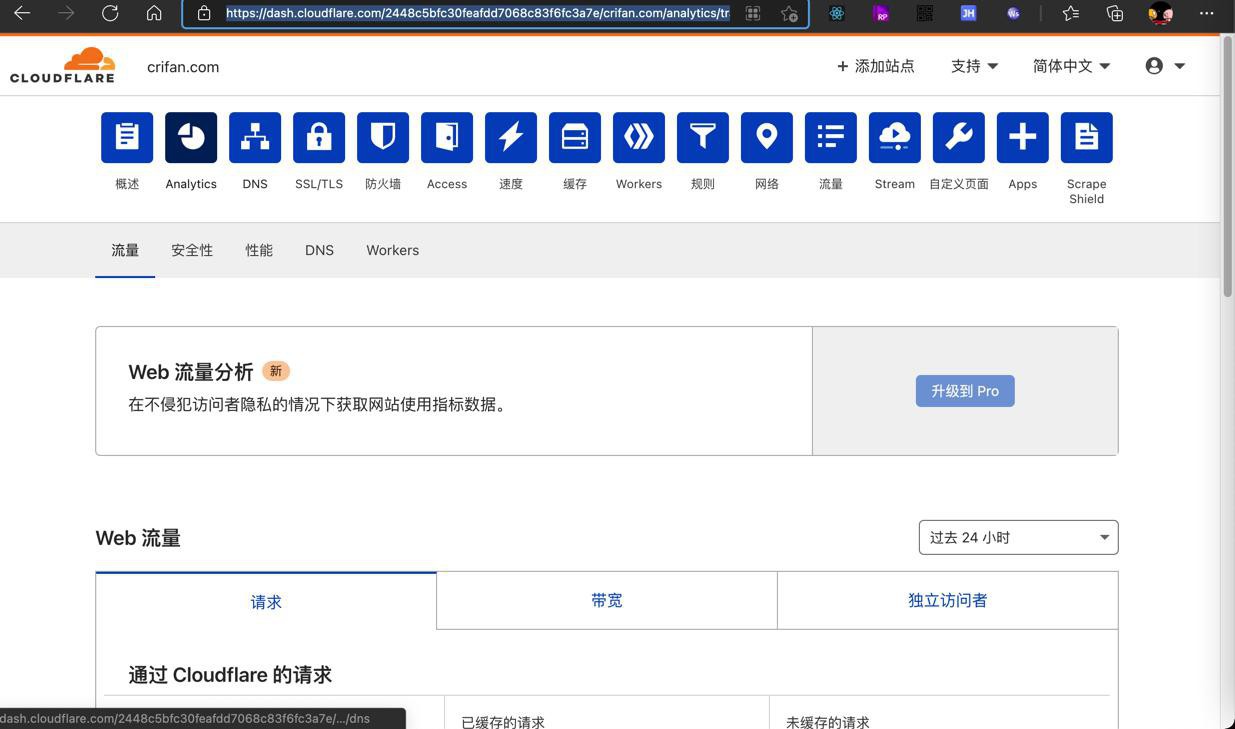Open the 网络 location pin icon
Image resolution: width=1235 pixels, height=729 pixels.
tap(767, 137)
